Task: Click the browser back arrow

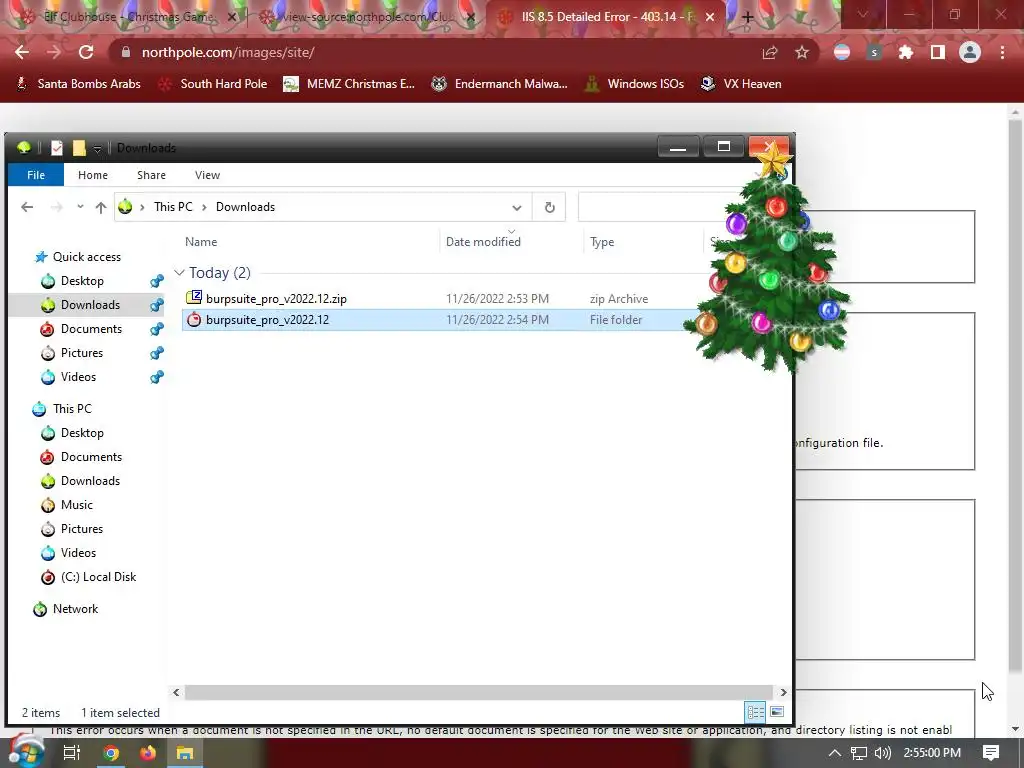Action: pos(22,52)
